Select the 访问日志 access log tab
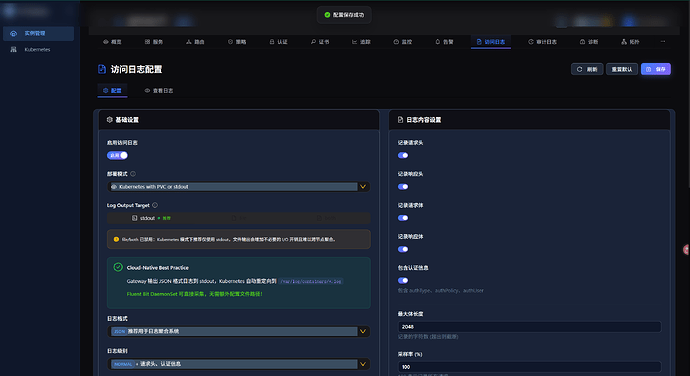The width and height of the screenshot is (690, 376). pos(491,42)
